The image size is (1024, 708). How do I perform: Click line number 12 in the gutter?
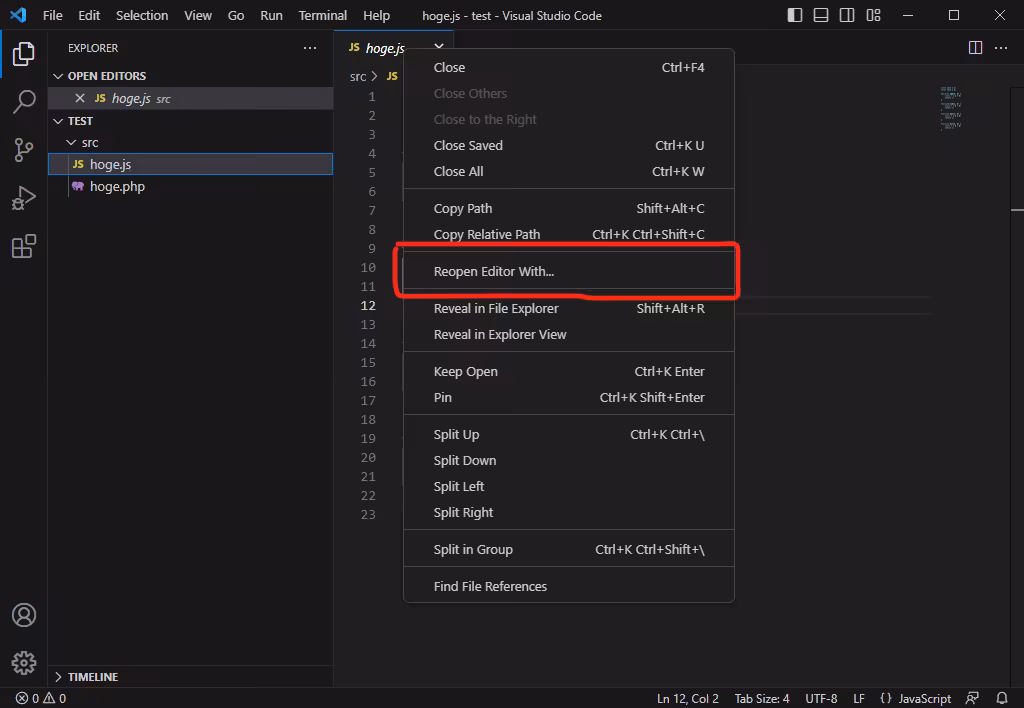(x=368, y=306)
